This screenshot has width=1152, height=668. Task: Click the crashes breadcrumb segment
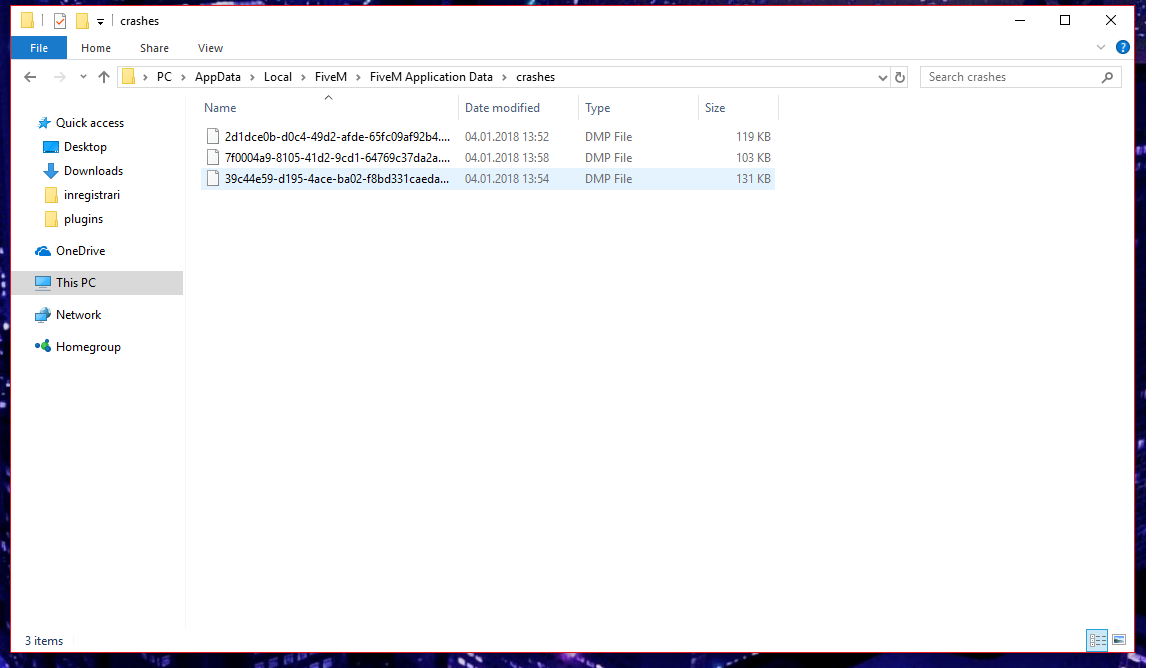[536, 77]
